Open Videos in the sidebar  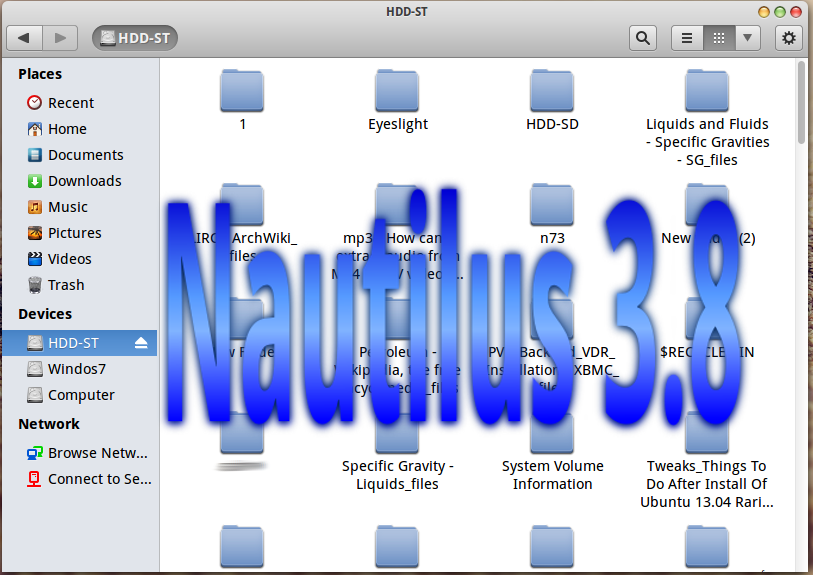click(x=80, y=259)
